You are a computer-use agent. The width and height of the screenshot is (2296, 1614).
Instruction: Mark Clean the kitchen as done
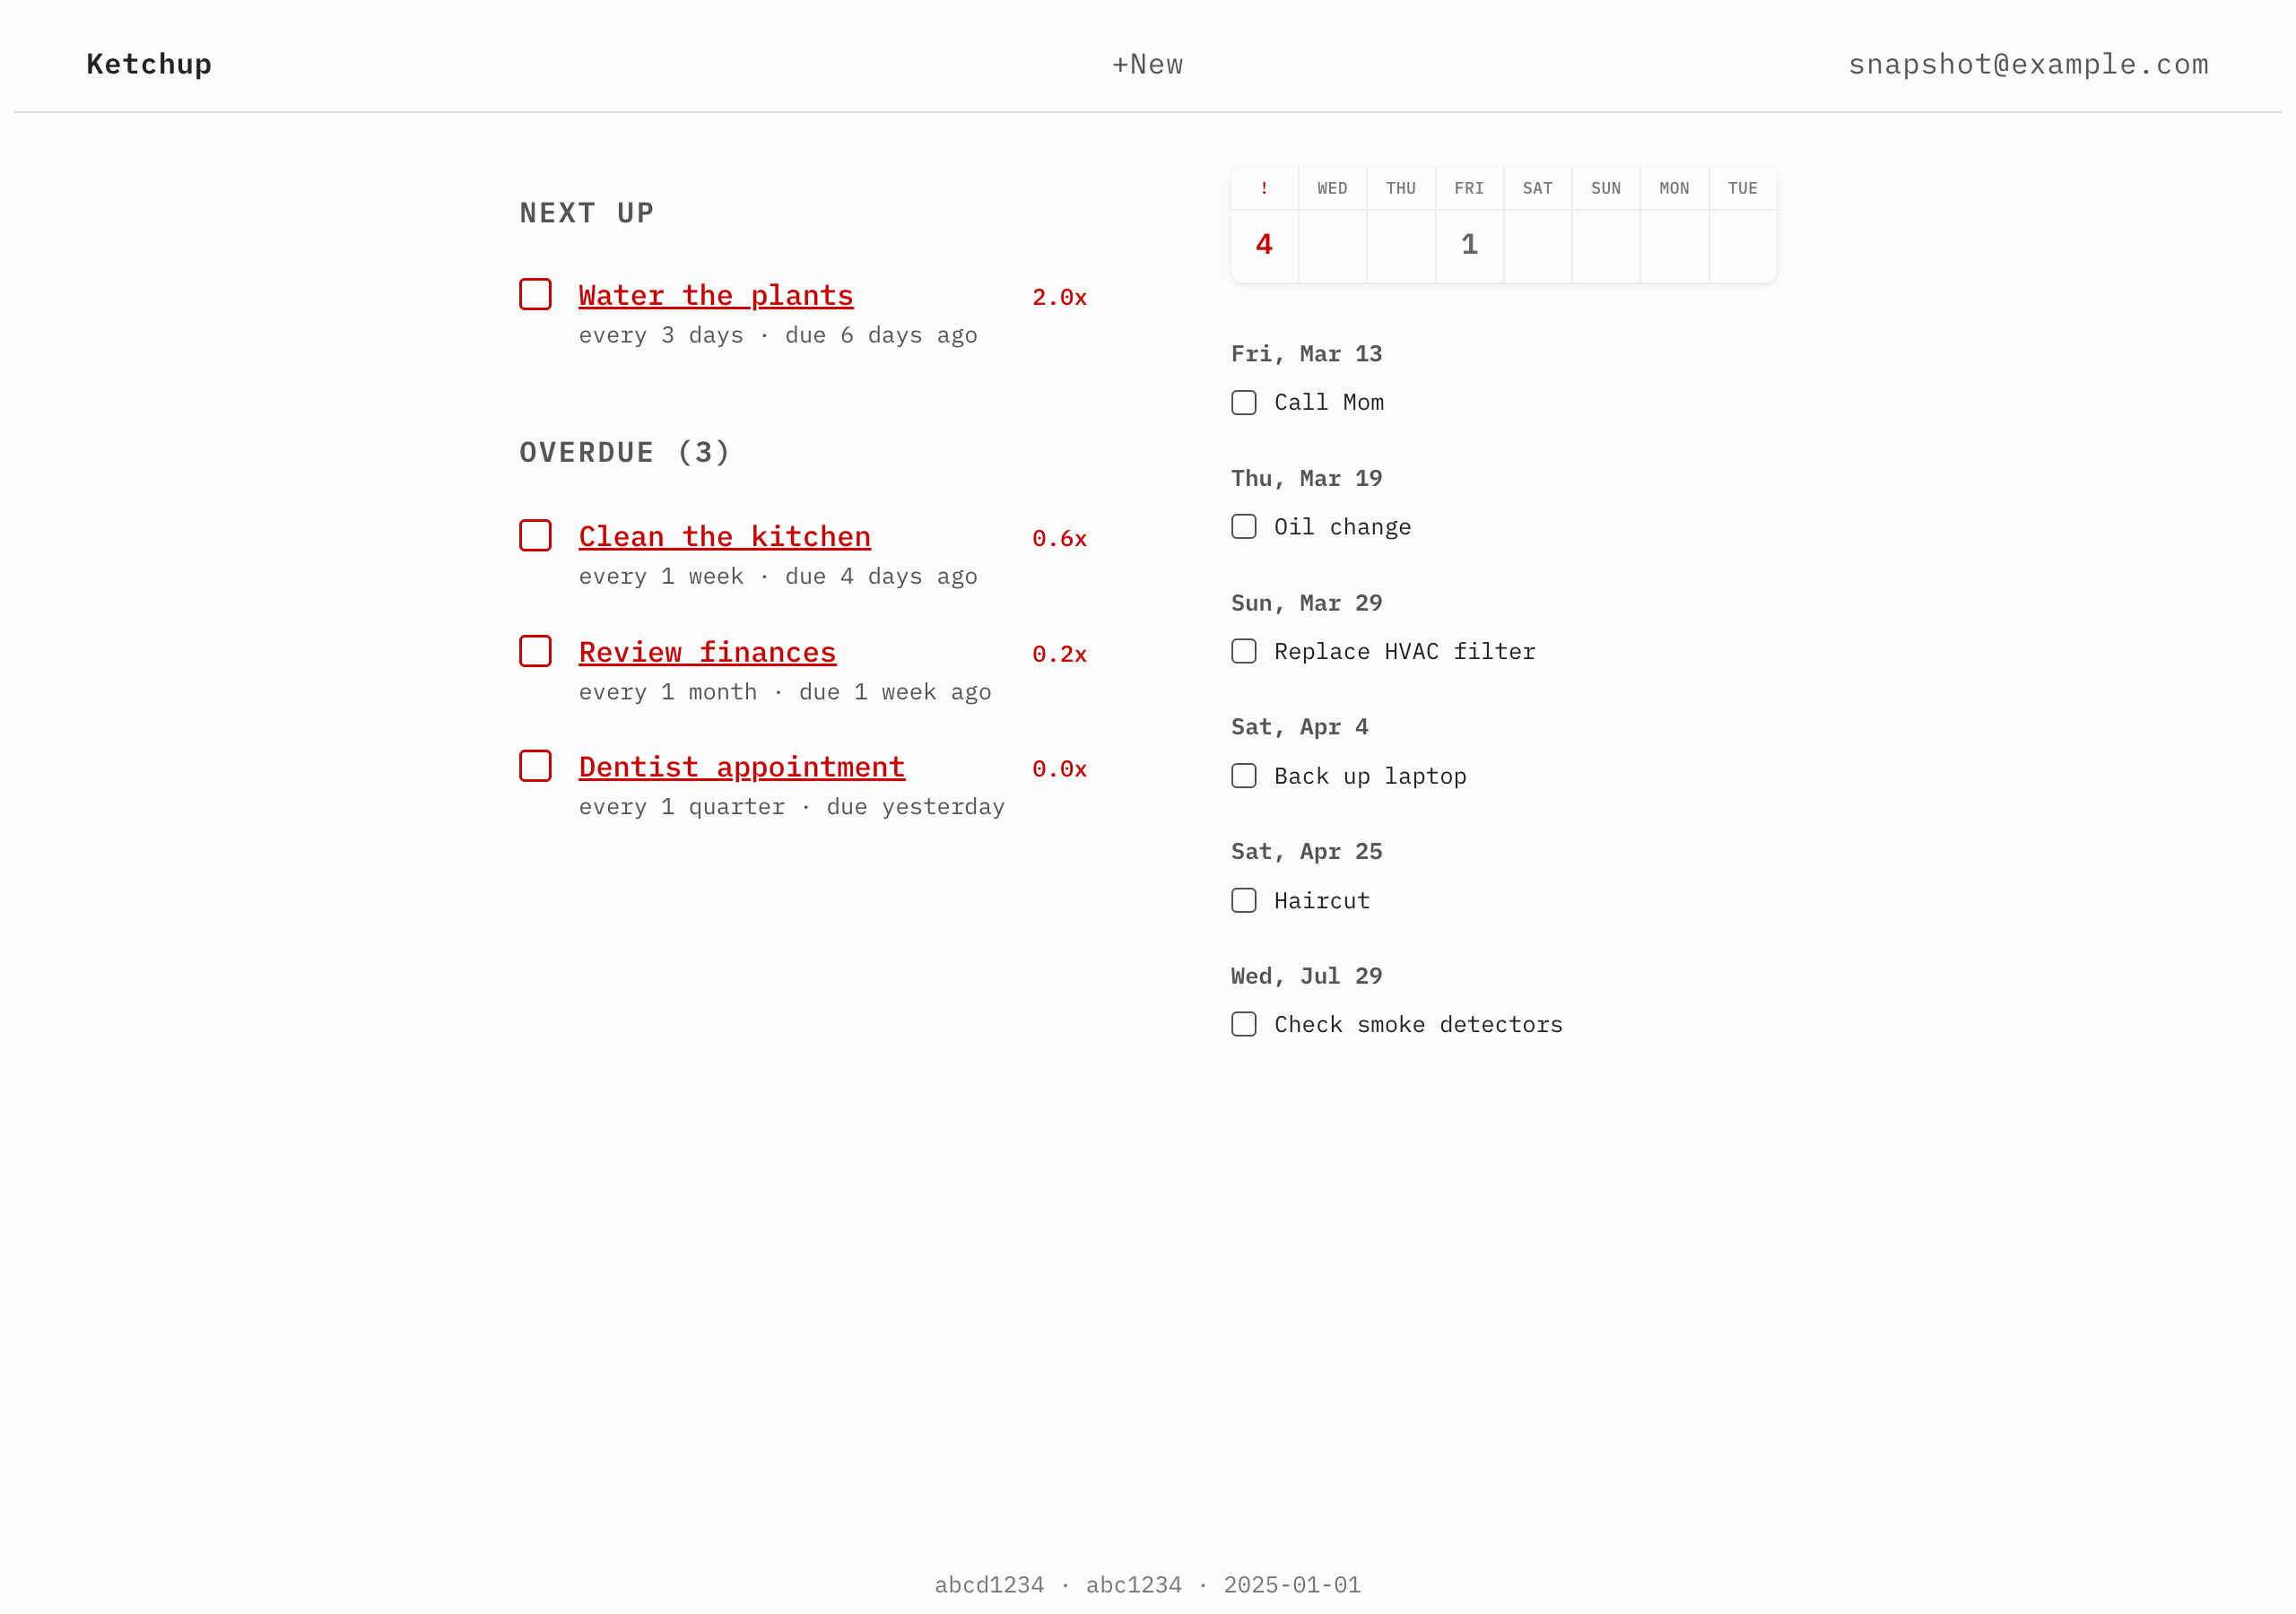tap(535, 535)
